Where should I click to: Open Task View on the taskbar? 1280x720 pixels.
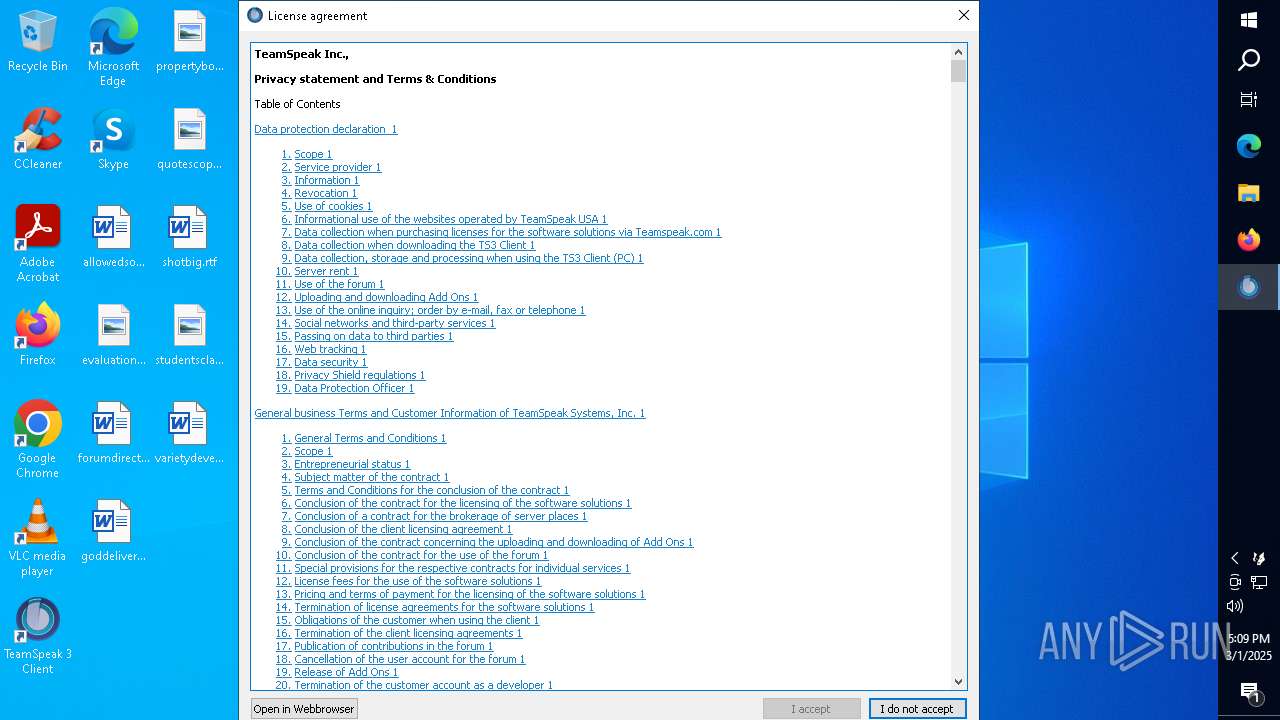coord(1249,99)
